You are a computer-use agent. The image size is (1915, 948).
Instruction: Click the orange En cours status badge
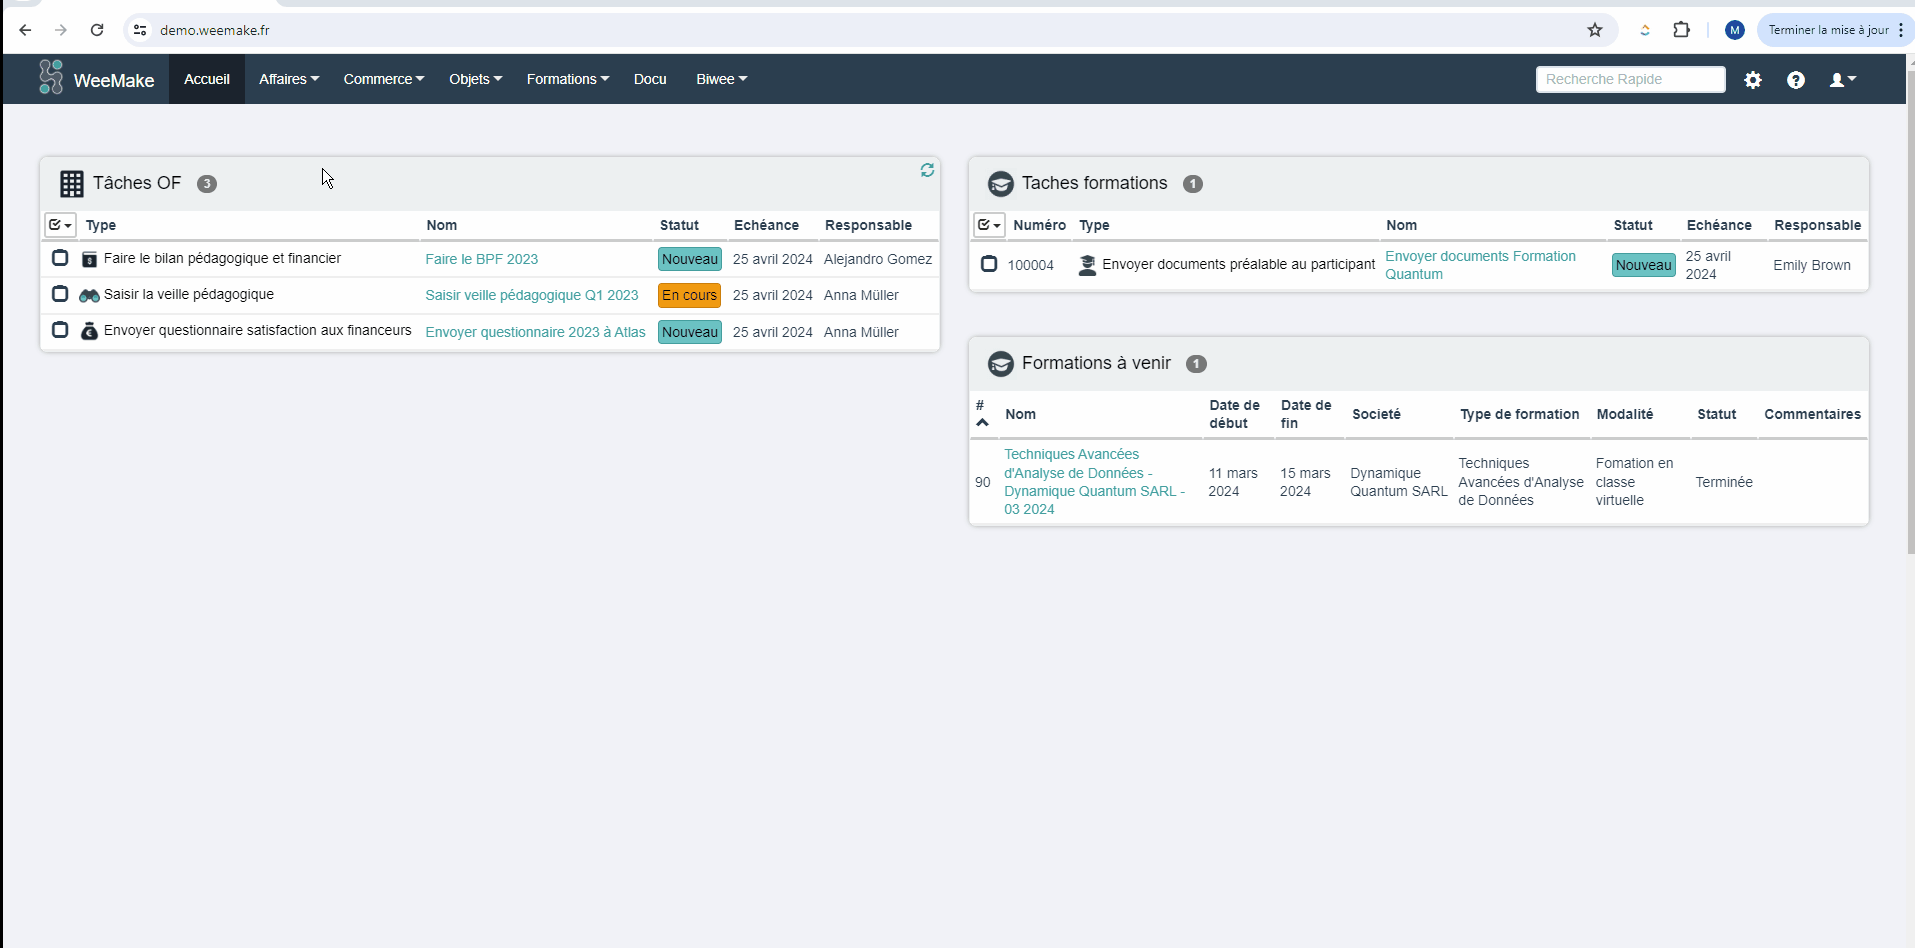point(689,295)
